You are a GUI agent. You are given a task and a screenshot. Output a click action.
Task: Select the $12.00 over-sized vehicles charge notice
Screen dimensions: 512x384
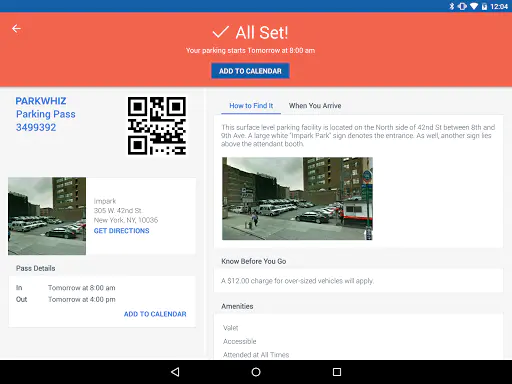click(297, 281)
